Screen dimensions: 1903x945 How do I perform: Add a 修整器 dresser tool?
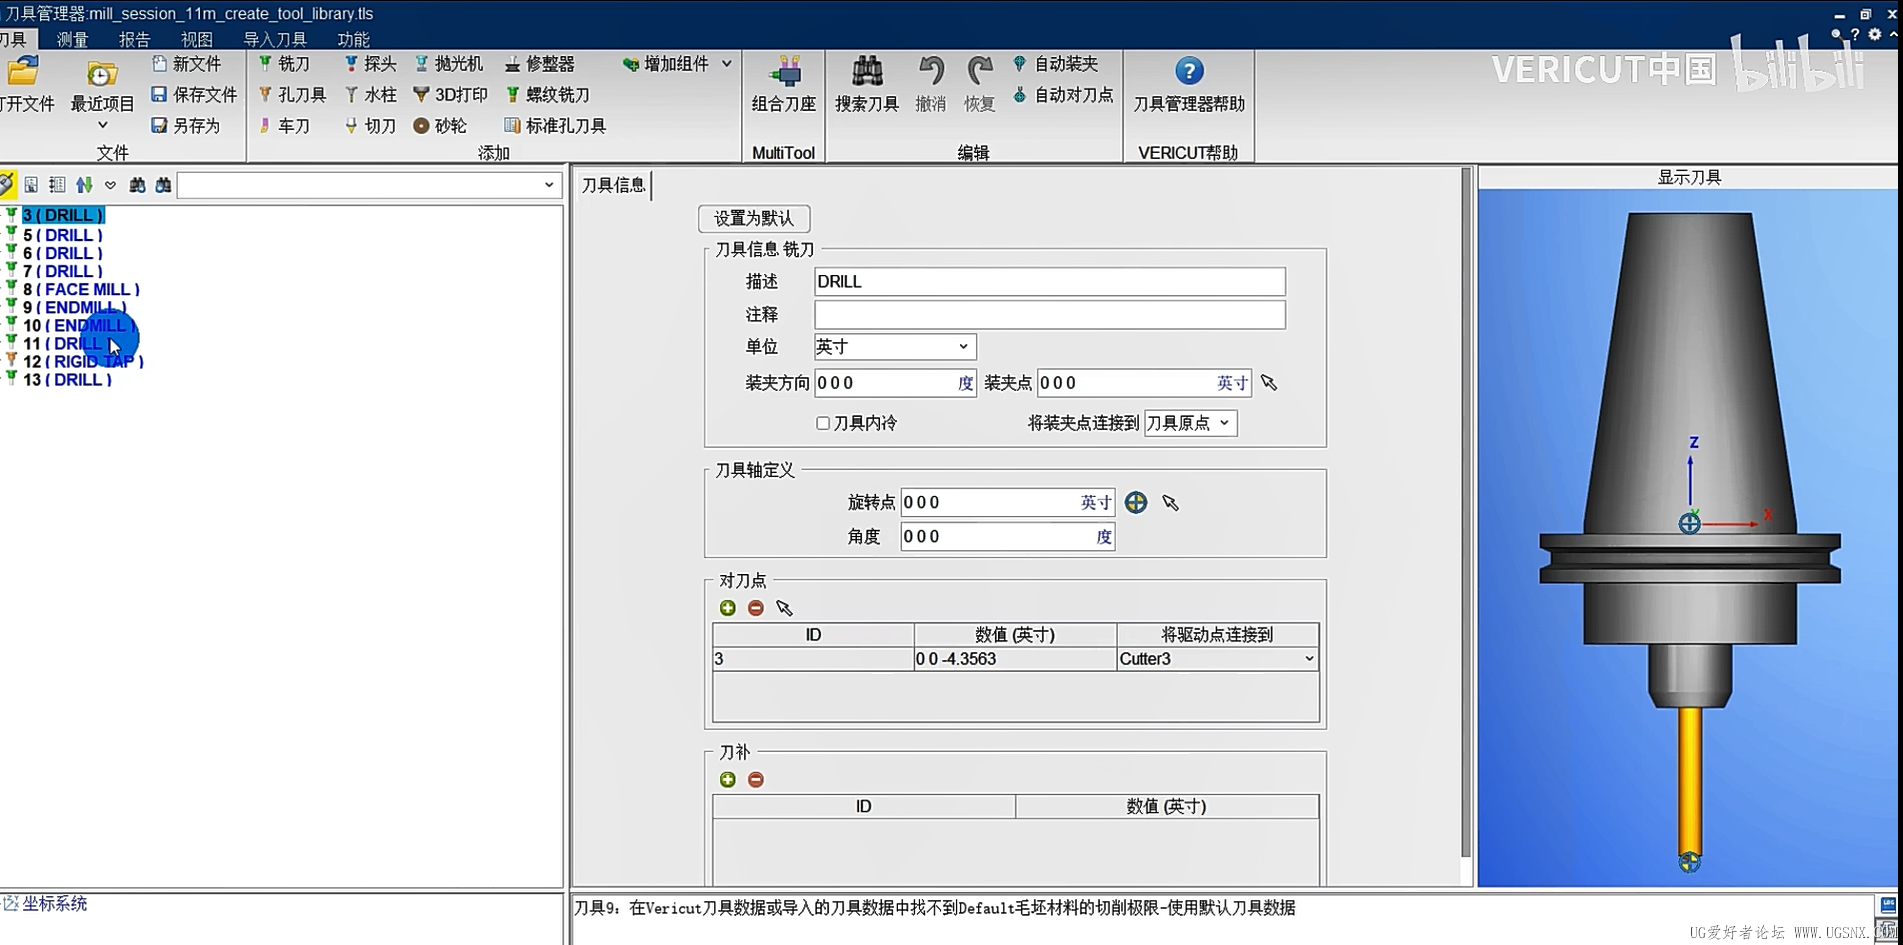coord(540,64)
